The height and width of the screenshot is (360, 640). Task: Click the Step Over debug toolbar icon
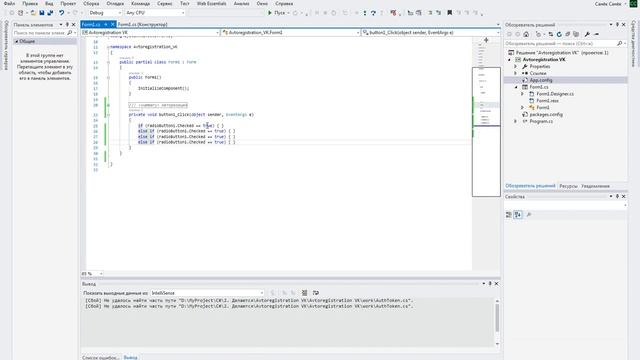[x=373, y=13]
